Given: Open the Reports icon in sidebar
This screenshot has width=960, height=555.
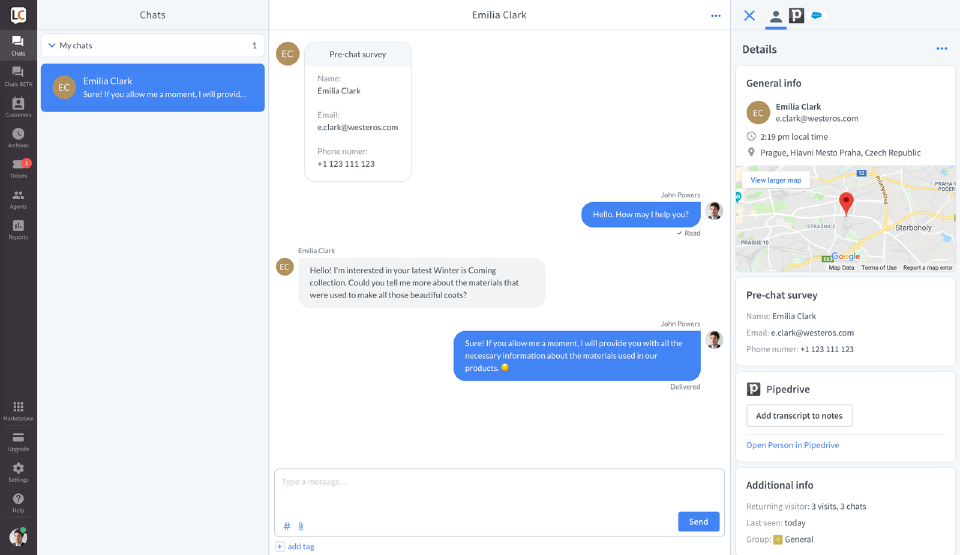Looking at the screenshot, I should [18, 227].
